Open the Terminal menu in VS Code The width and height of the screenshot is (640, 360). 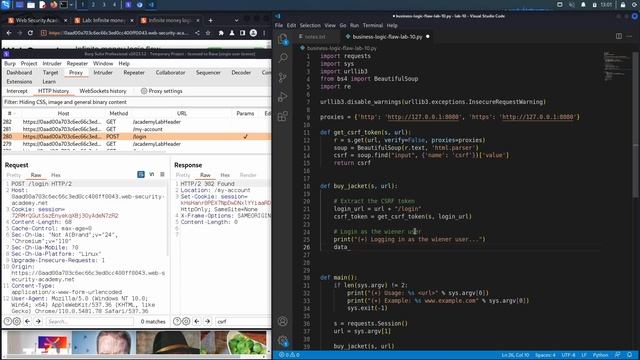(373, 25)
